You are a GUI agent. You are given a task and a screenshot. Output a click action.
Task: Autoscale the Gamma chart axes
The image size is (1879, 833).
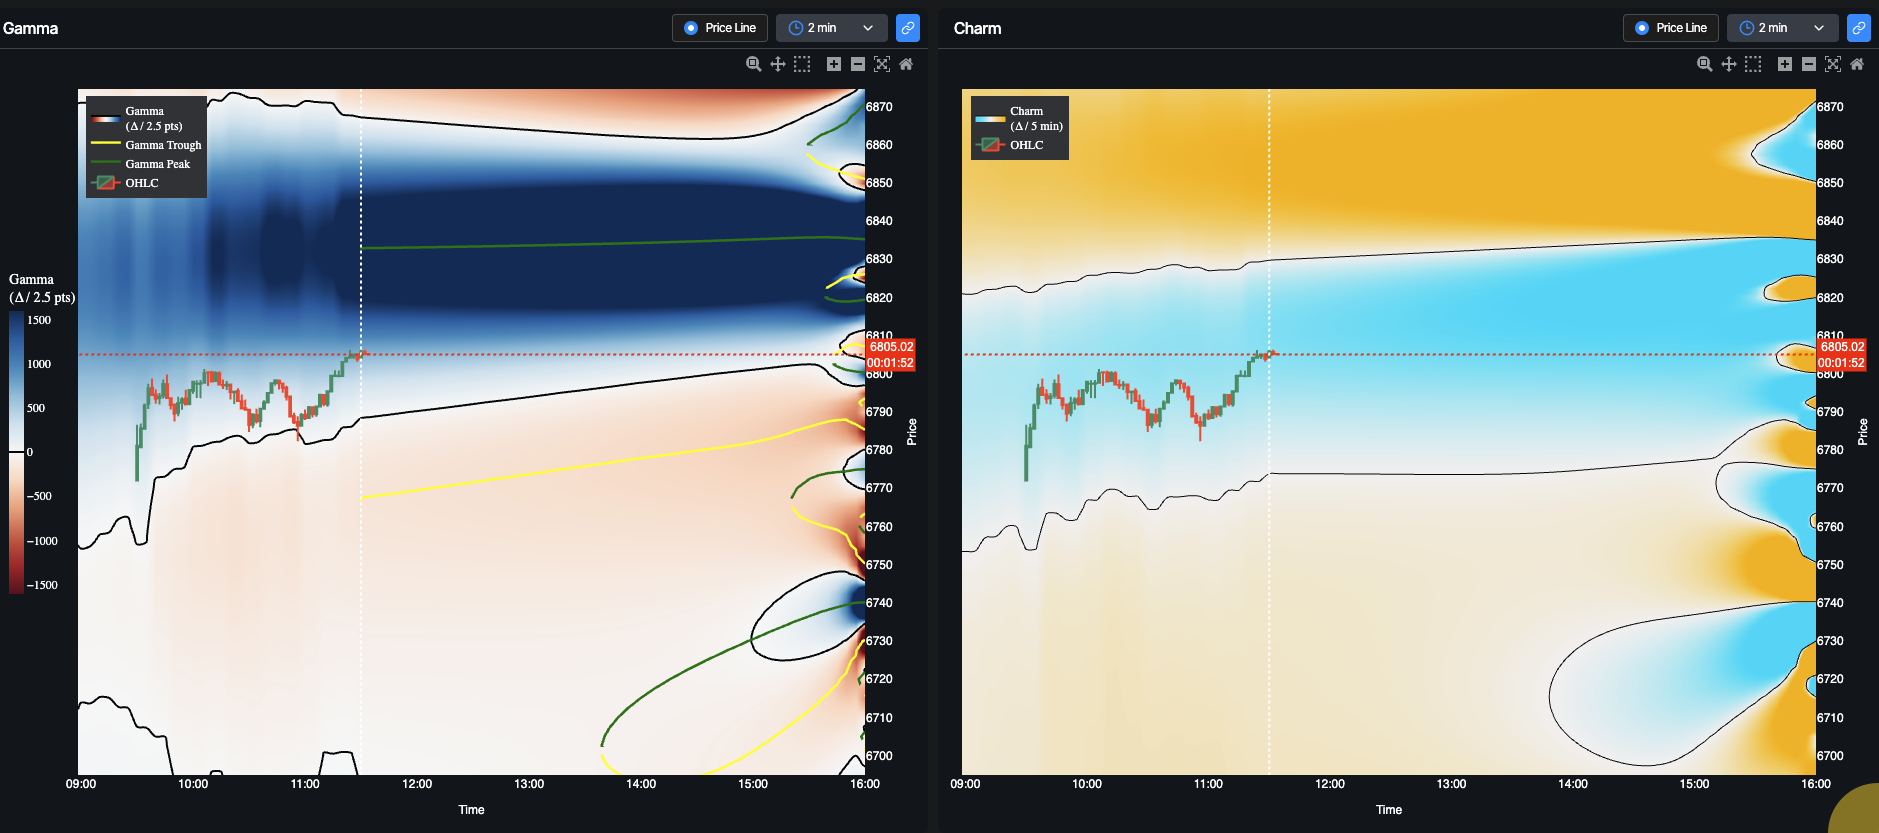(x=882, y=64)
